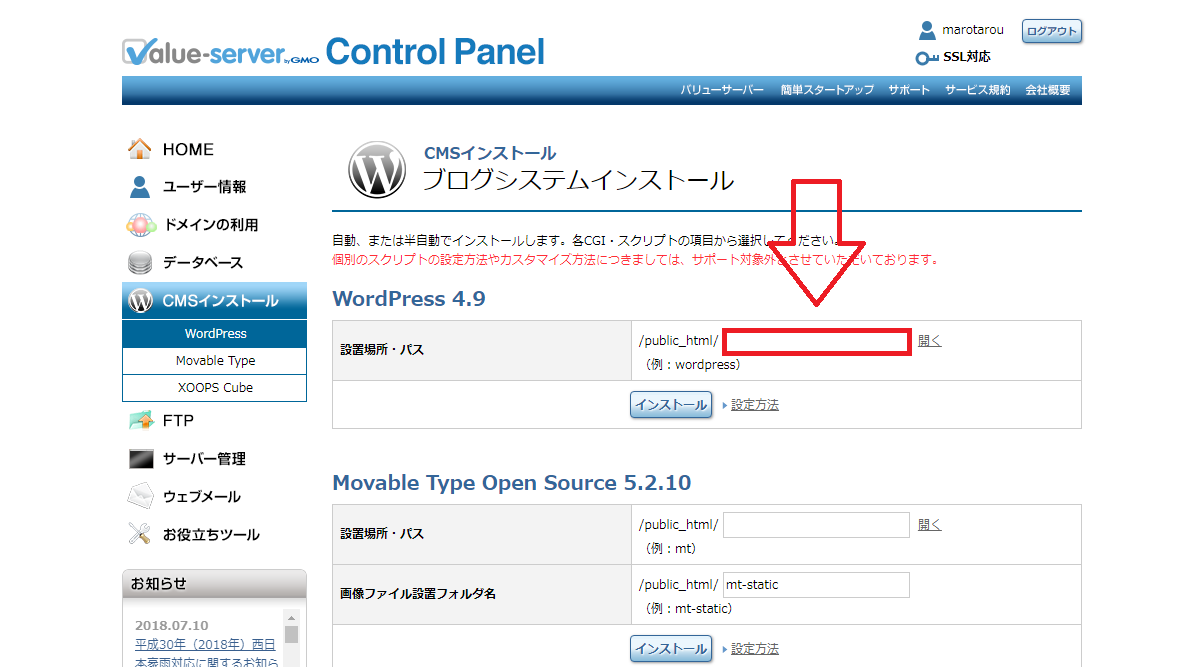Click the WordPress icon beside CMSインストール in sidebar
The height and width of the screenshot is (667, 1203).
141,301
